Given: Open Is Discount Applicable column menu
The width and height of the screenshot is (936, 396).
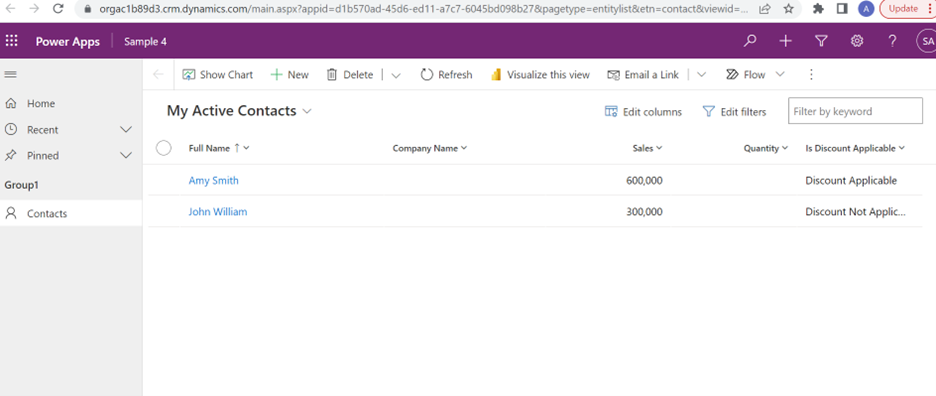Looking at the screenshot, I should point(855,148).
